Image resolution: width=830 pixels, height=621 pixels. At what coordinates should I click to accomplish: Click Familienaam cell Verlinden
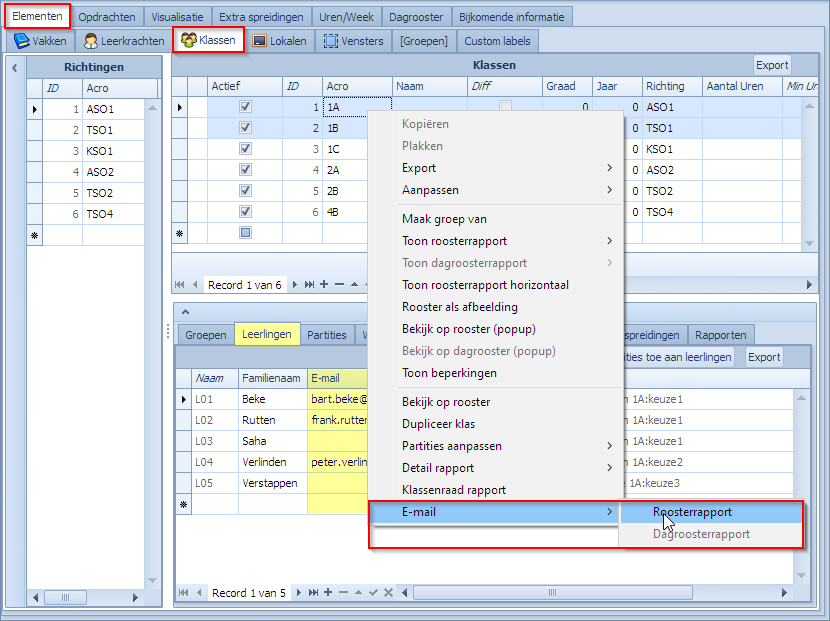click(x=273, y=462)
